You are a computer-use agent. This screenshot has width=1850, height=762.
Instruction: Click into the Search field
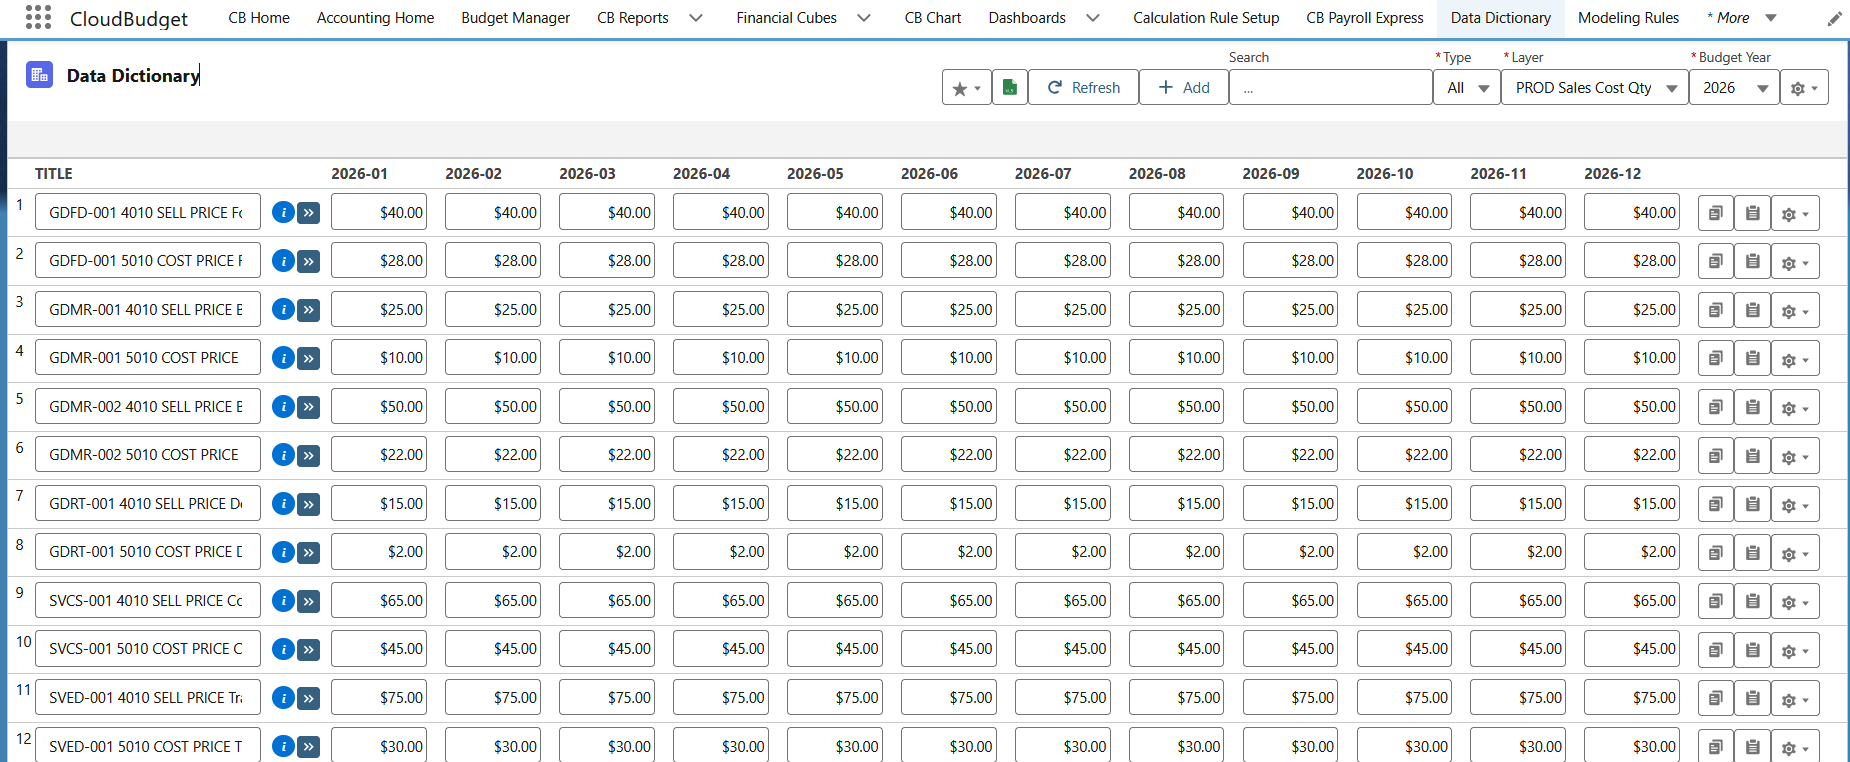point(1331,88)
